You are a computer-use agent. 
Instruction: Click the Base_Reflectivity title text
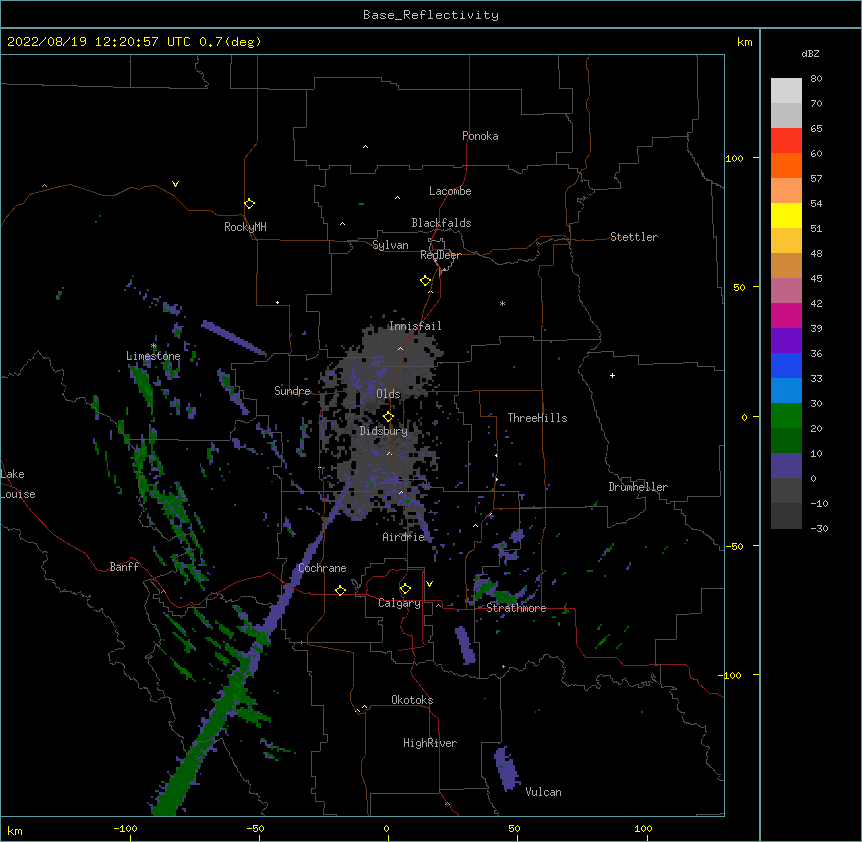tap(431, 15)
